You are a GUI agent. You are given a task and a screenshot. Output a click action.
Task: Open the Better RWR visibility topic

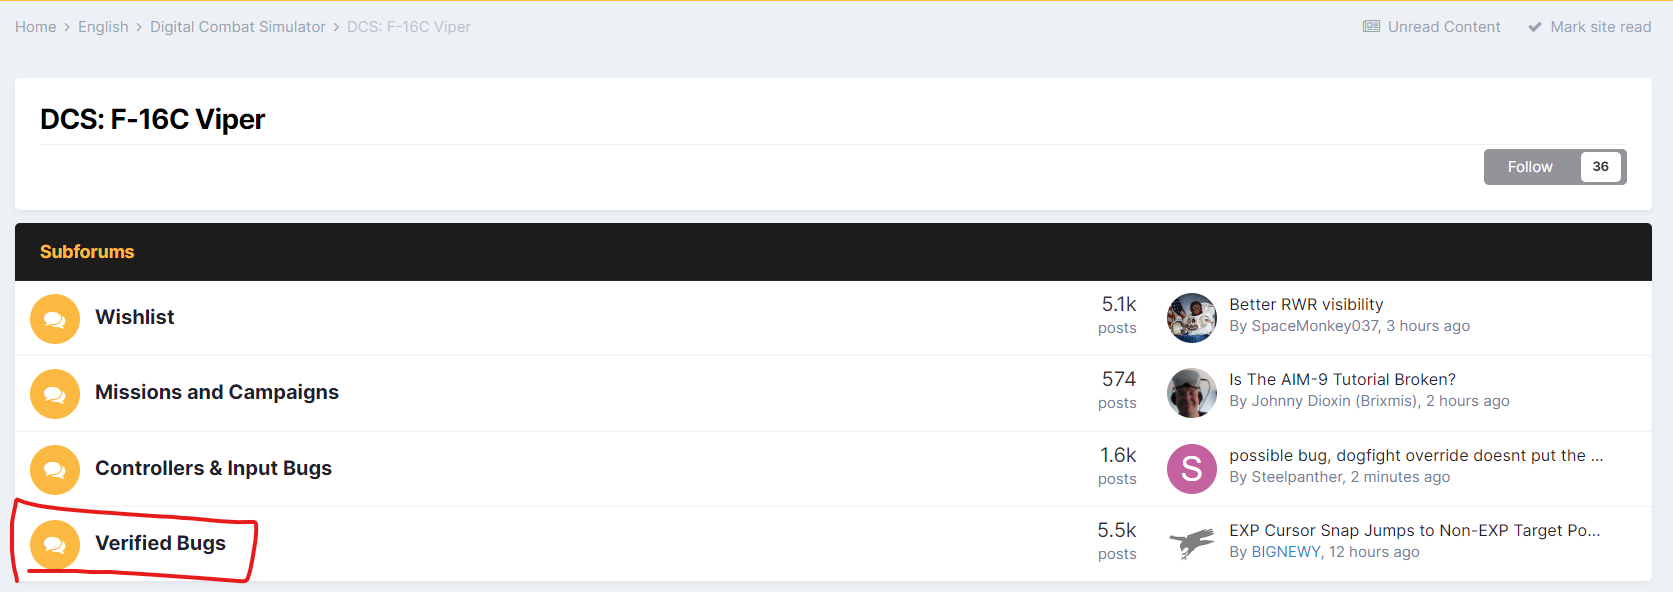pyautogui.click(x=1306, y=304)
